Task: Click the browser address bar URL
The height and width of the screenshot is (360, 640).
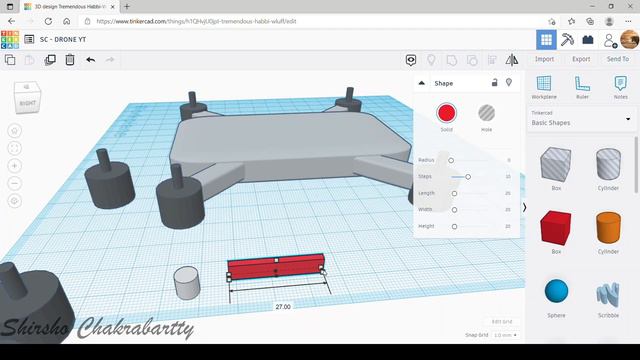Action: (x=196, y=21)
